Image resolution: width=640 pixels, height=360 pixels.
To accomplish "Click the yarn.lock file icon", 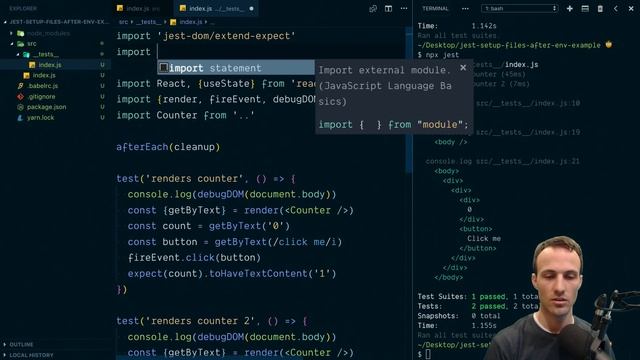I will pos(20,118).
